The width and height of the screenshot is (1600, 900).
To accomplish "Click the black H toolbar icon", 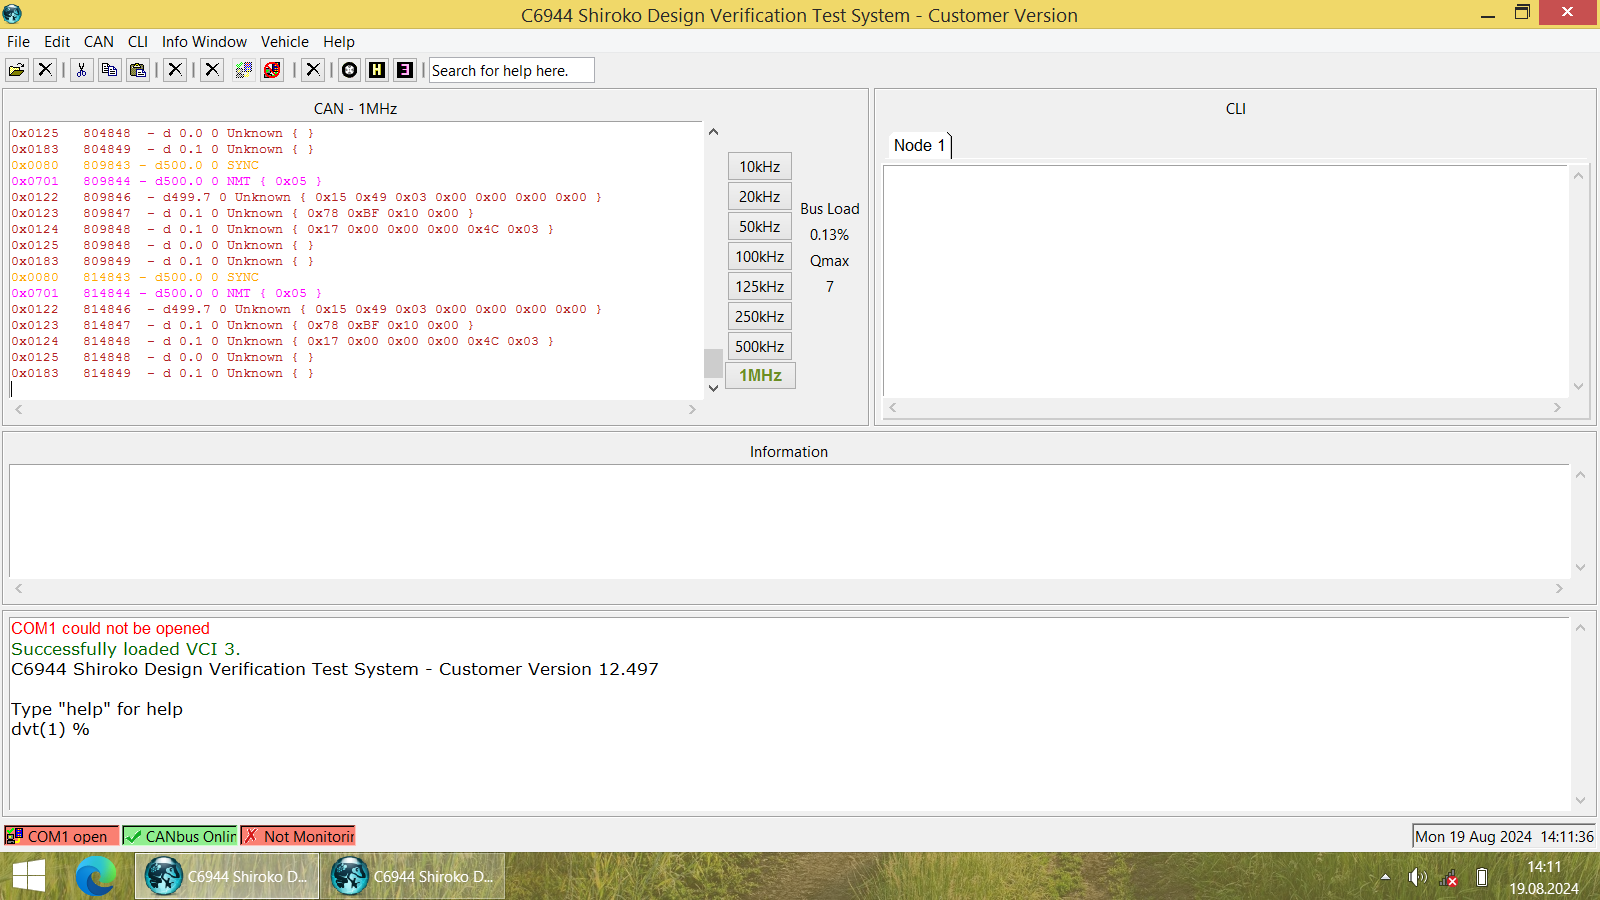I will point(377,70).
